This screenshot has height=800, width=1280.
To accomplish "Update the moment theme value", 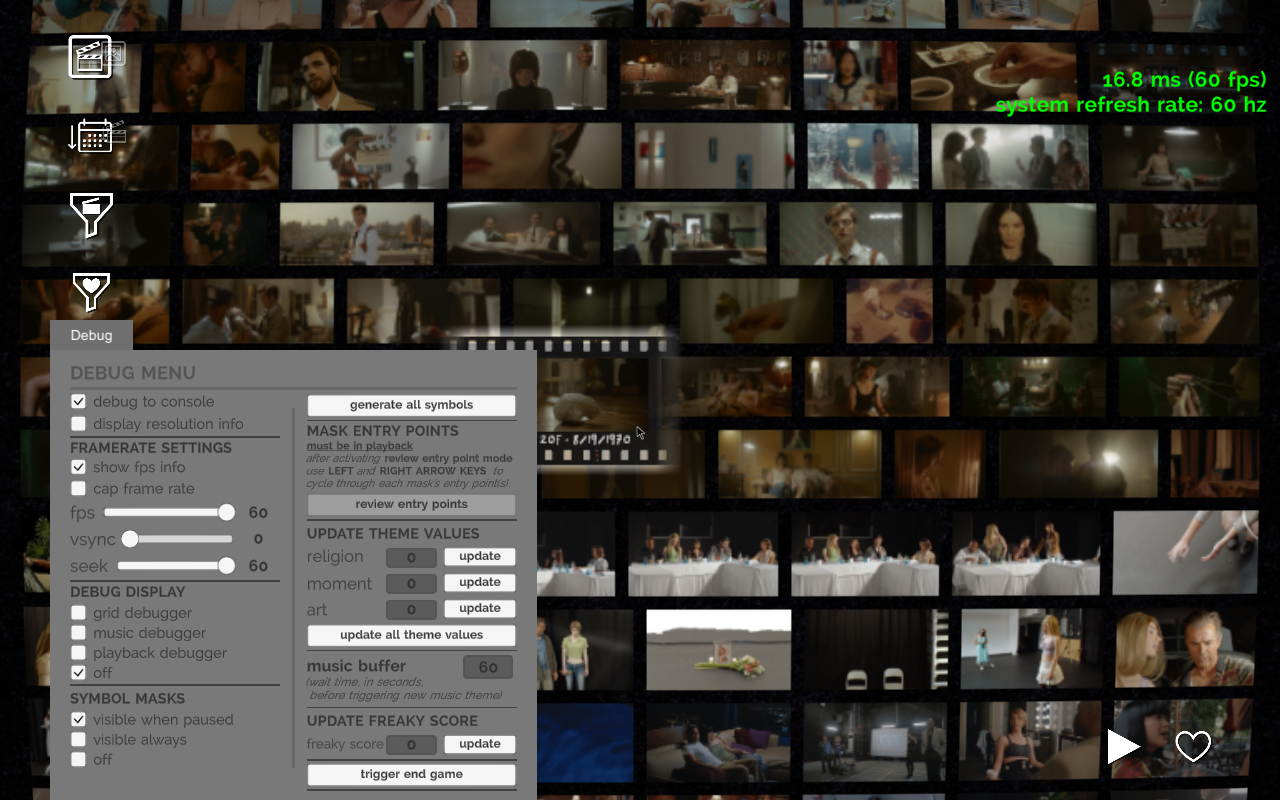I will pyautogui.click(x=480, y=583).
